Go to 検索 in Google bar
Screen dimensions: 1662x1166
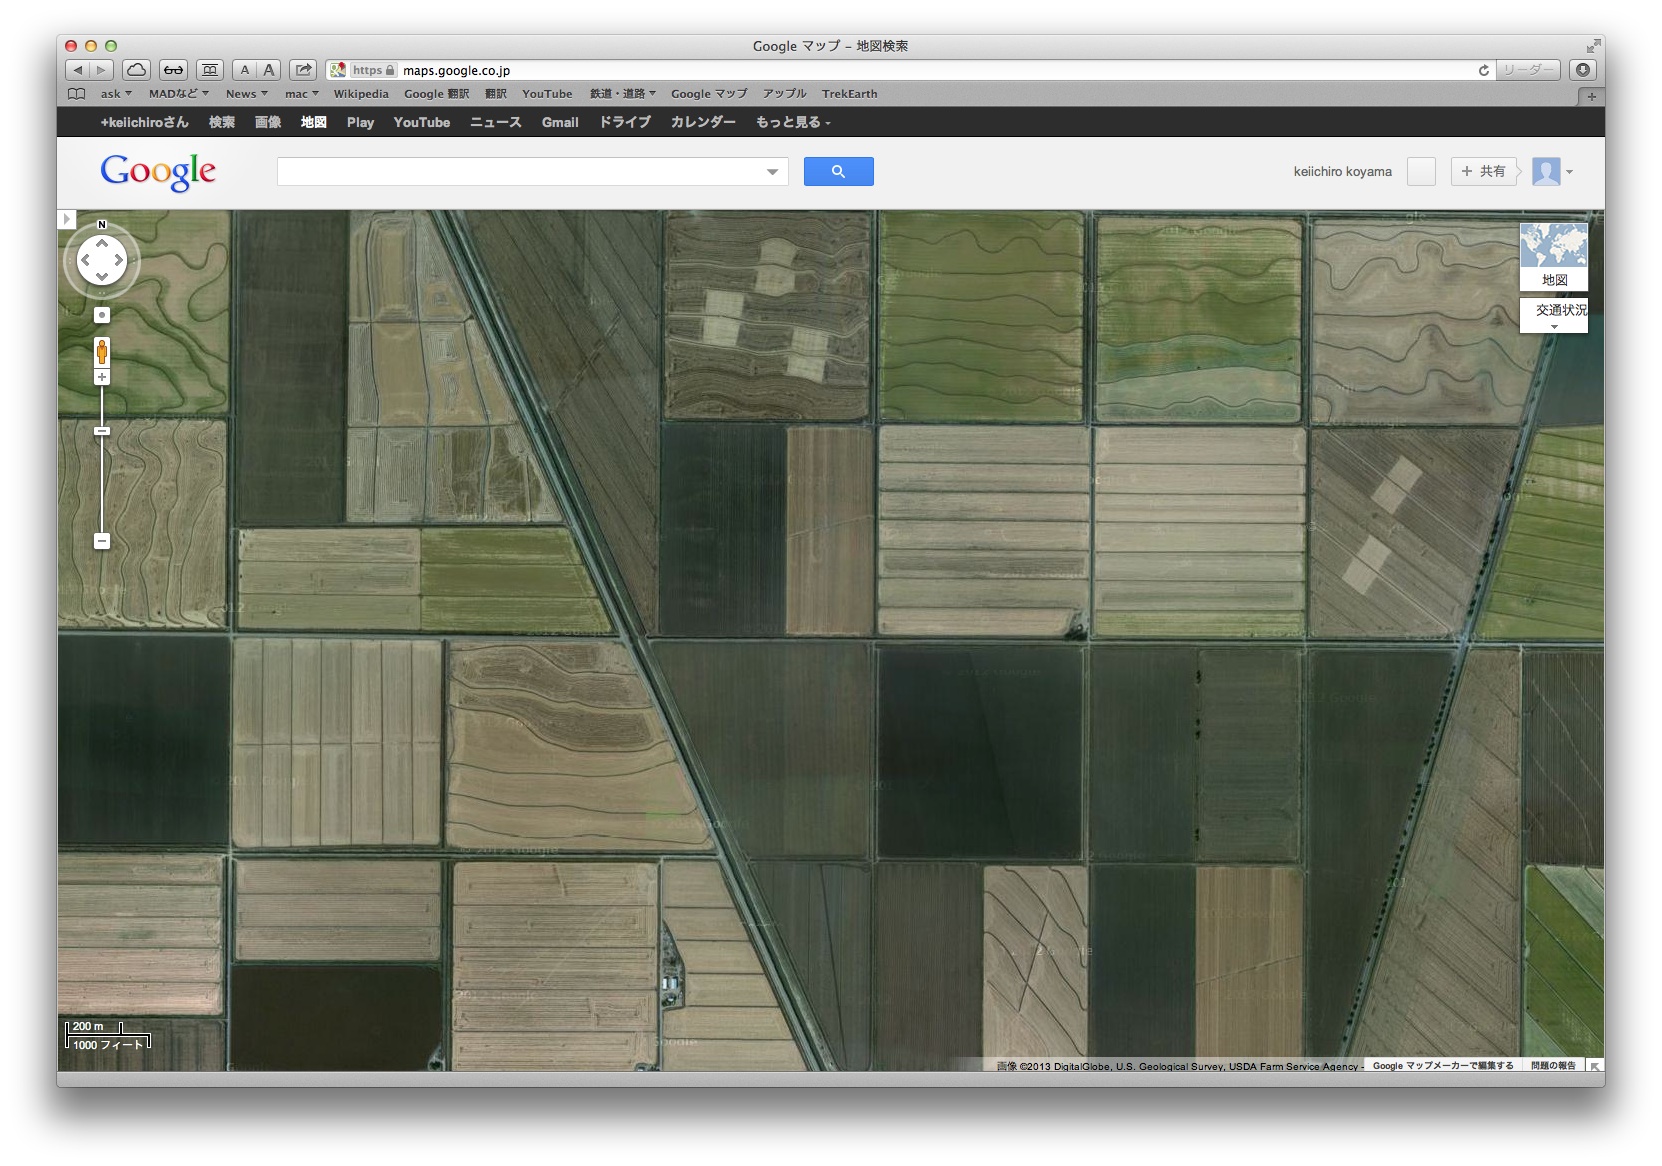pyautogui.click(x=222, y=122)
